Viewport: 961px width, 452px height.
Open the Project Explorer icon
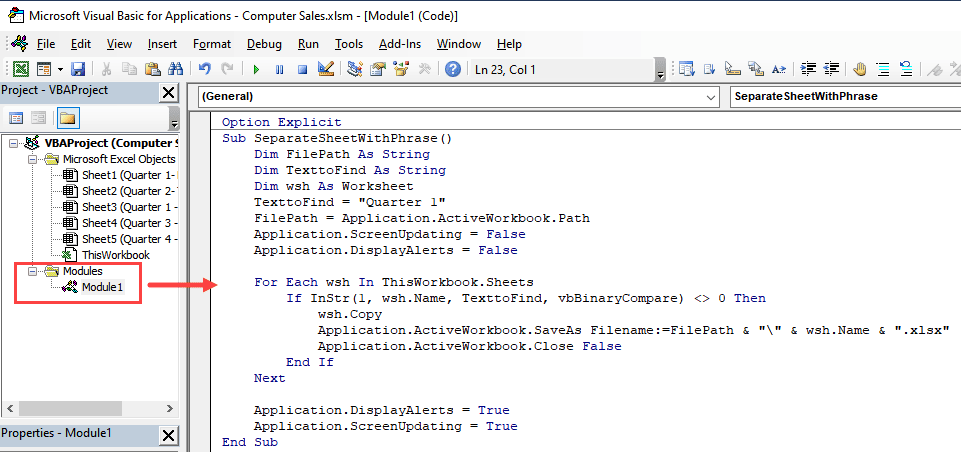click(x=354, y=69)
